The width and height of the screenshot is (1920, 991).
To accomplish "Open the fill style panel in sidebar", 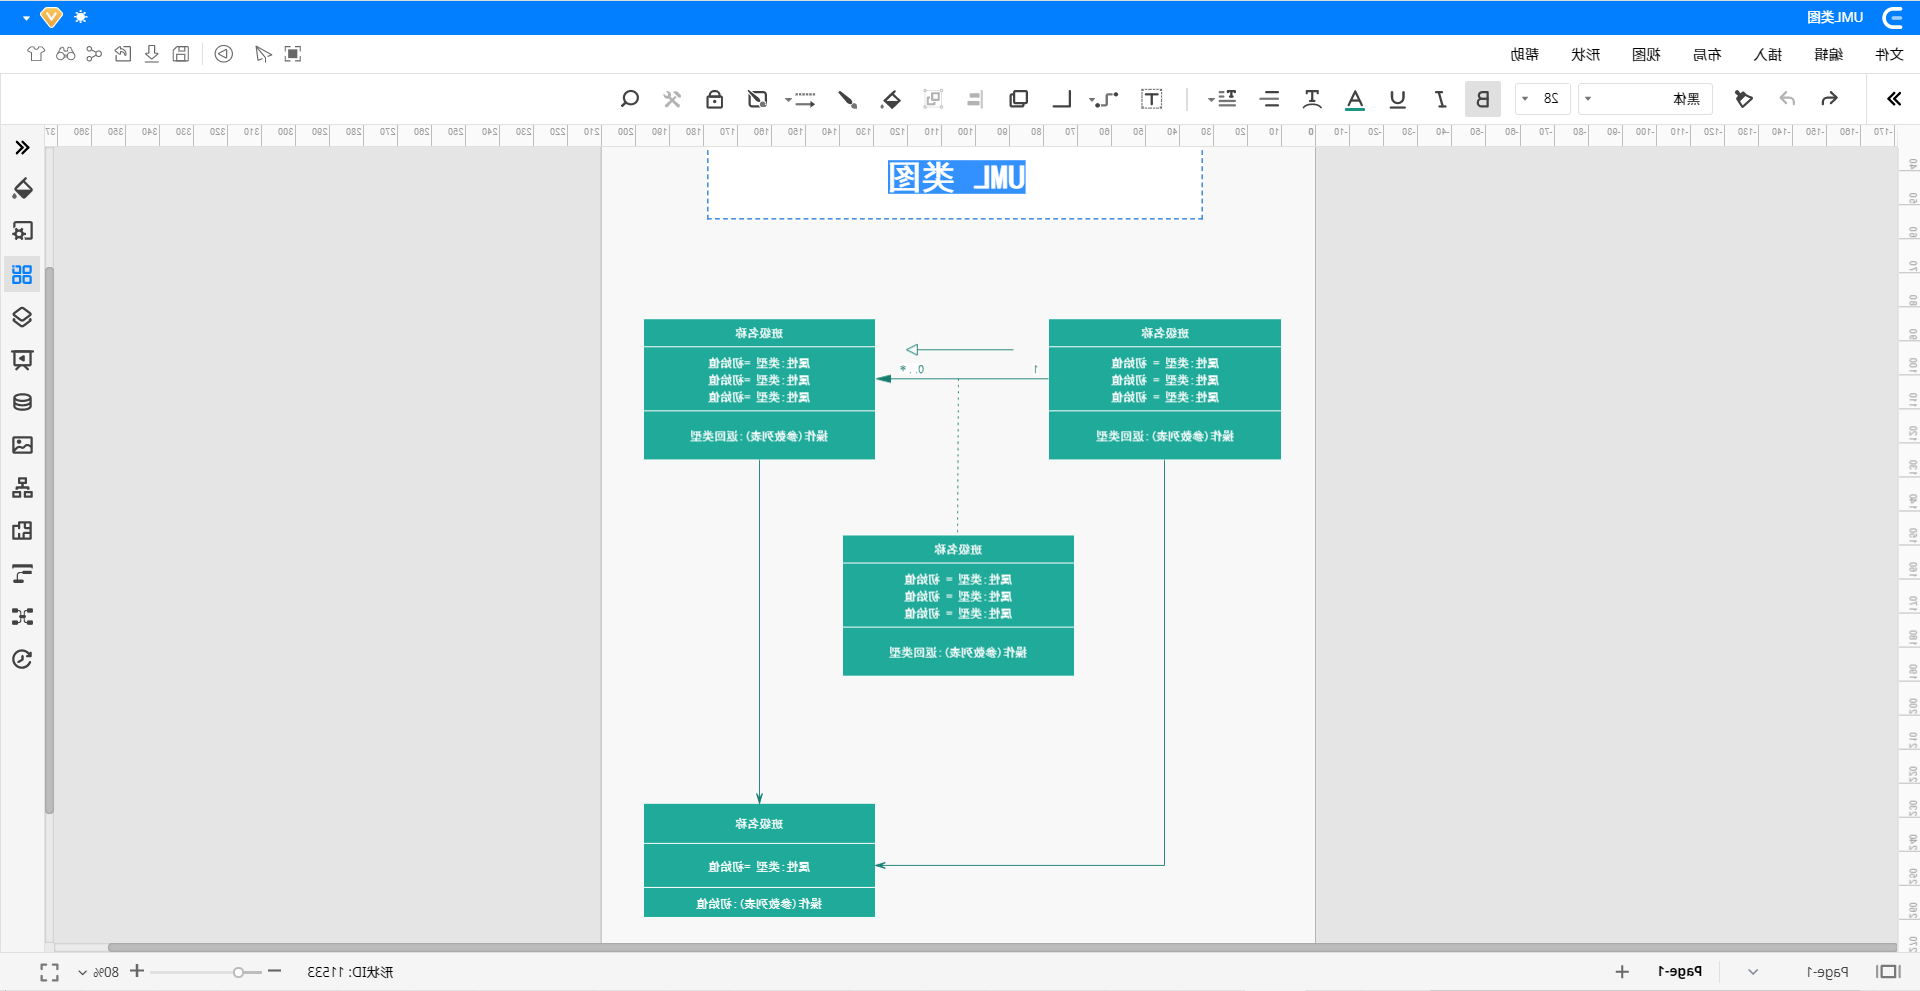I will pos(22,189).
